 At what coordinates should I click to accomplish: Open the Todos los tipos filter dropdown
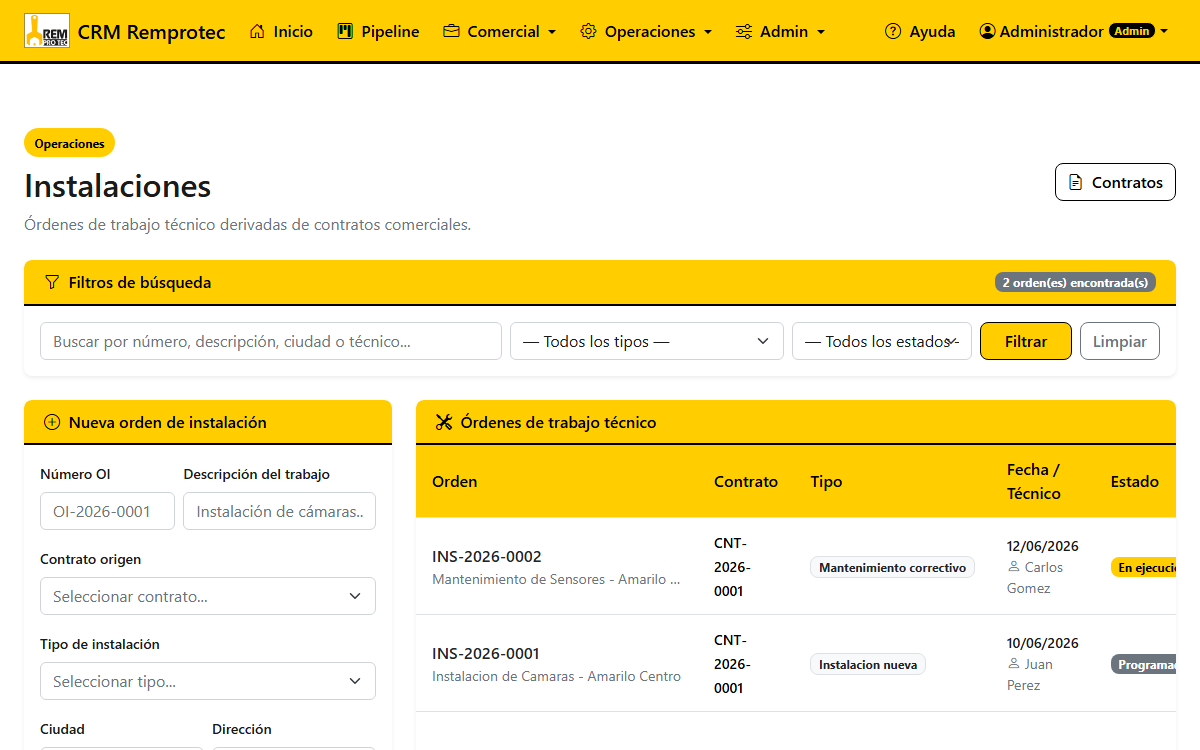coord(647,341)
